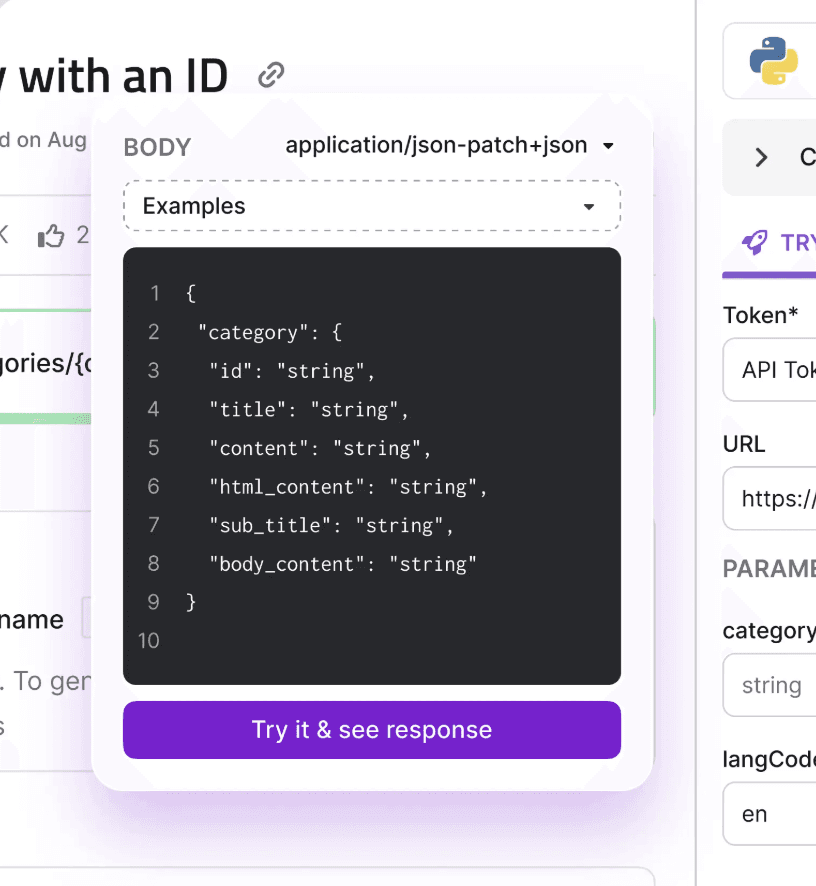Viewport: 816px width, 886px height.
Task: Click the anchor link icon beside heading
Action: (x=271, y=75)
